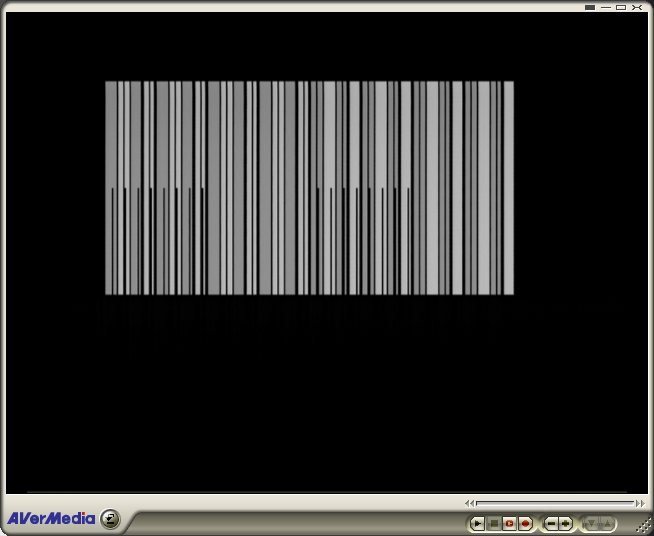
Task: Start the red time-shift playback button
Action: (510, 523)
